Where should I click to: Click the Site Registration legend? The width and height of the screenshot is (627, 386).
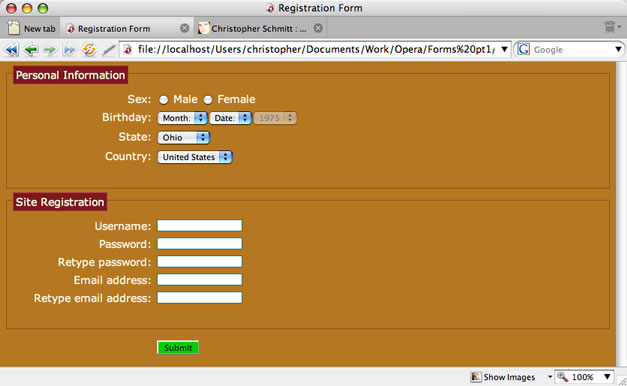pyautogui.click(x=60, y=202)
